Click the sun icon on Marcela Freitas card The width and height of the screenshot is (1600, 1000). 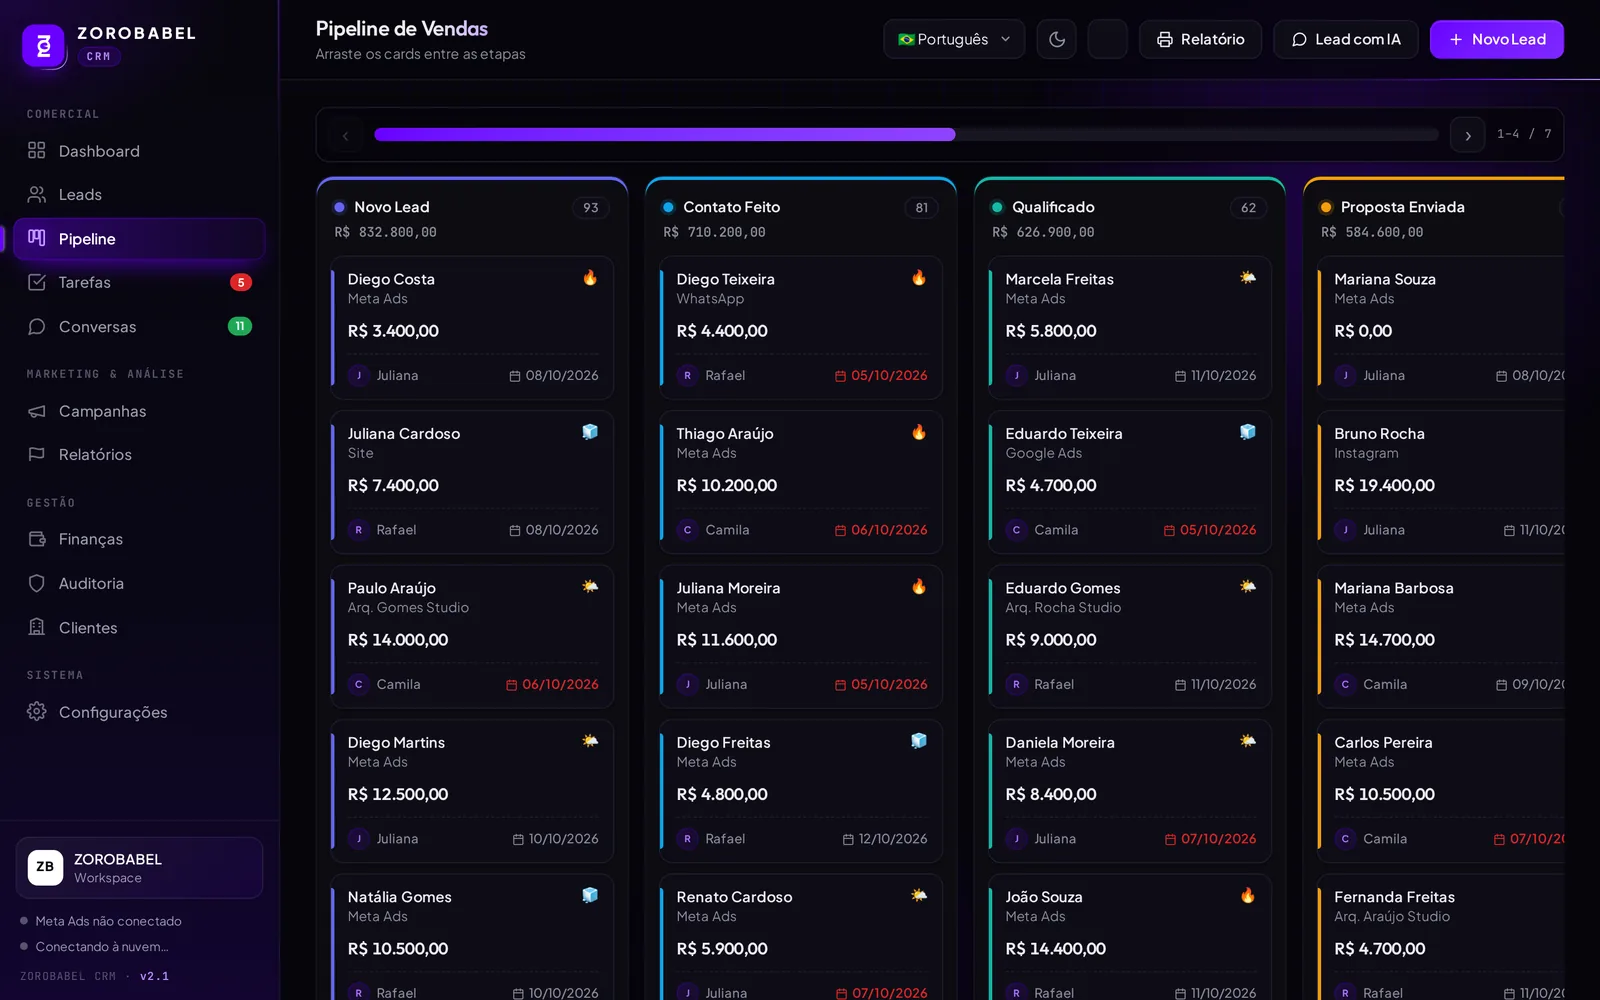point(1248,278)
